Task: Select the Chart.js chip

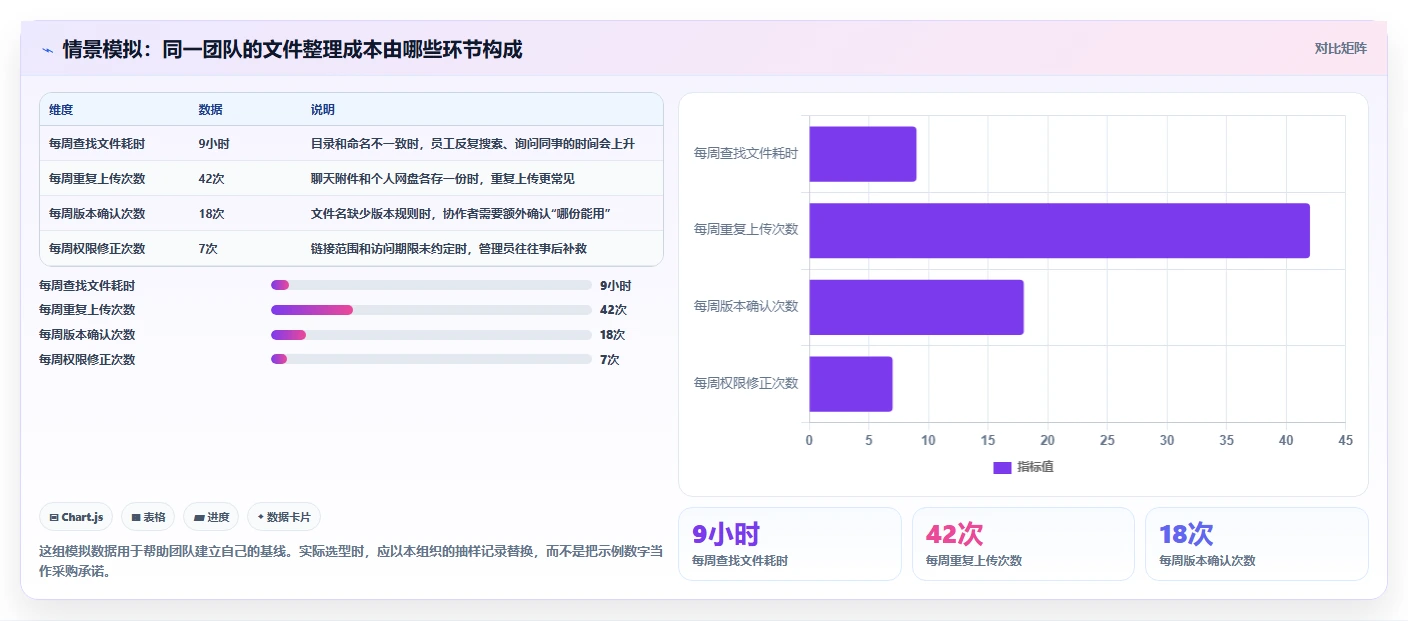Action: pyautogui.click(x=77, y=517)
